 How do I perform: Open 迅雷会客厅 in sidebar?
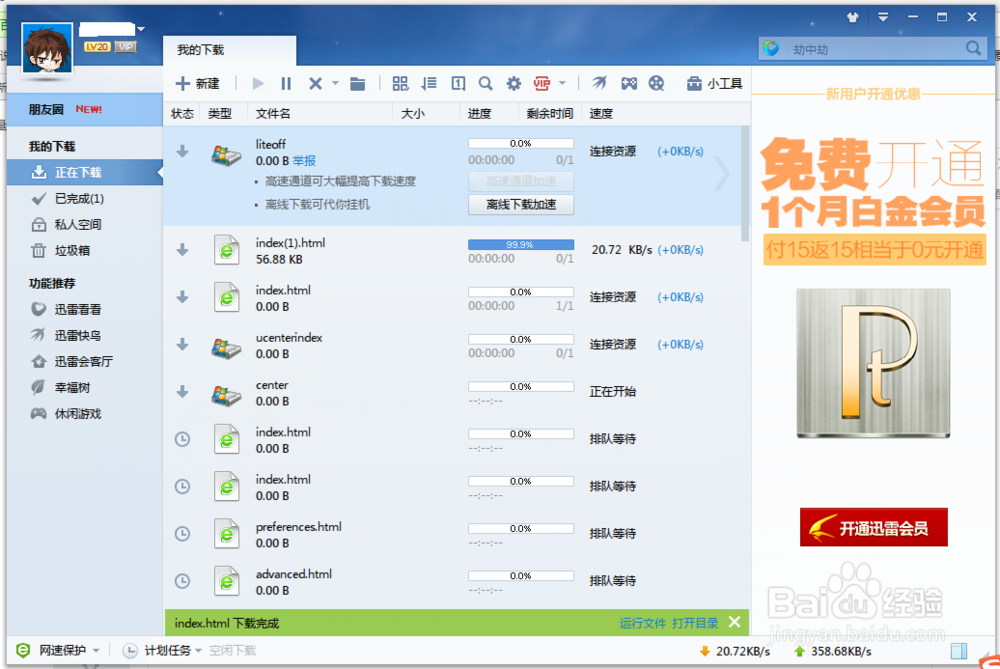[72, 362]
